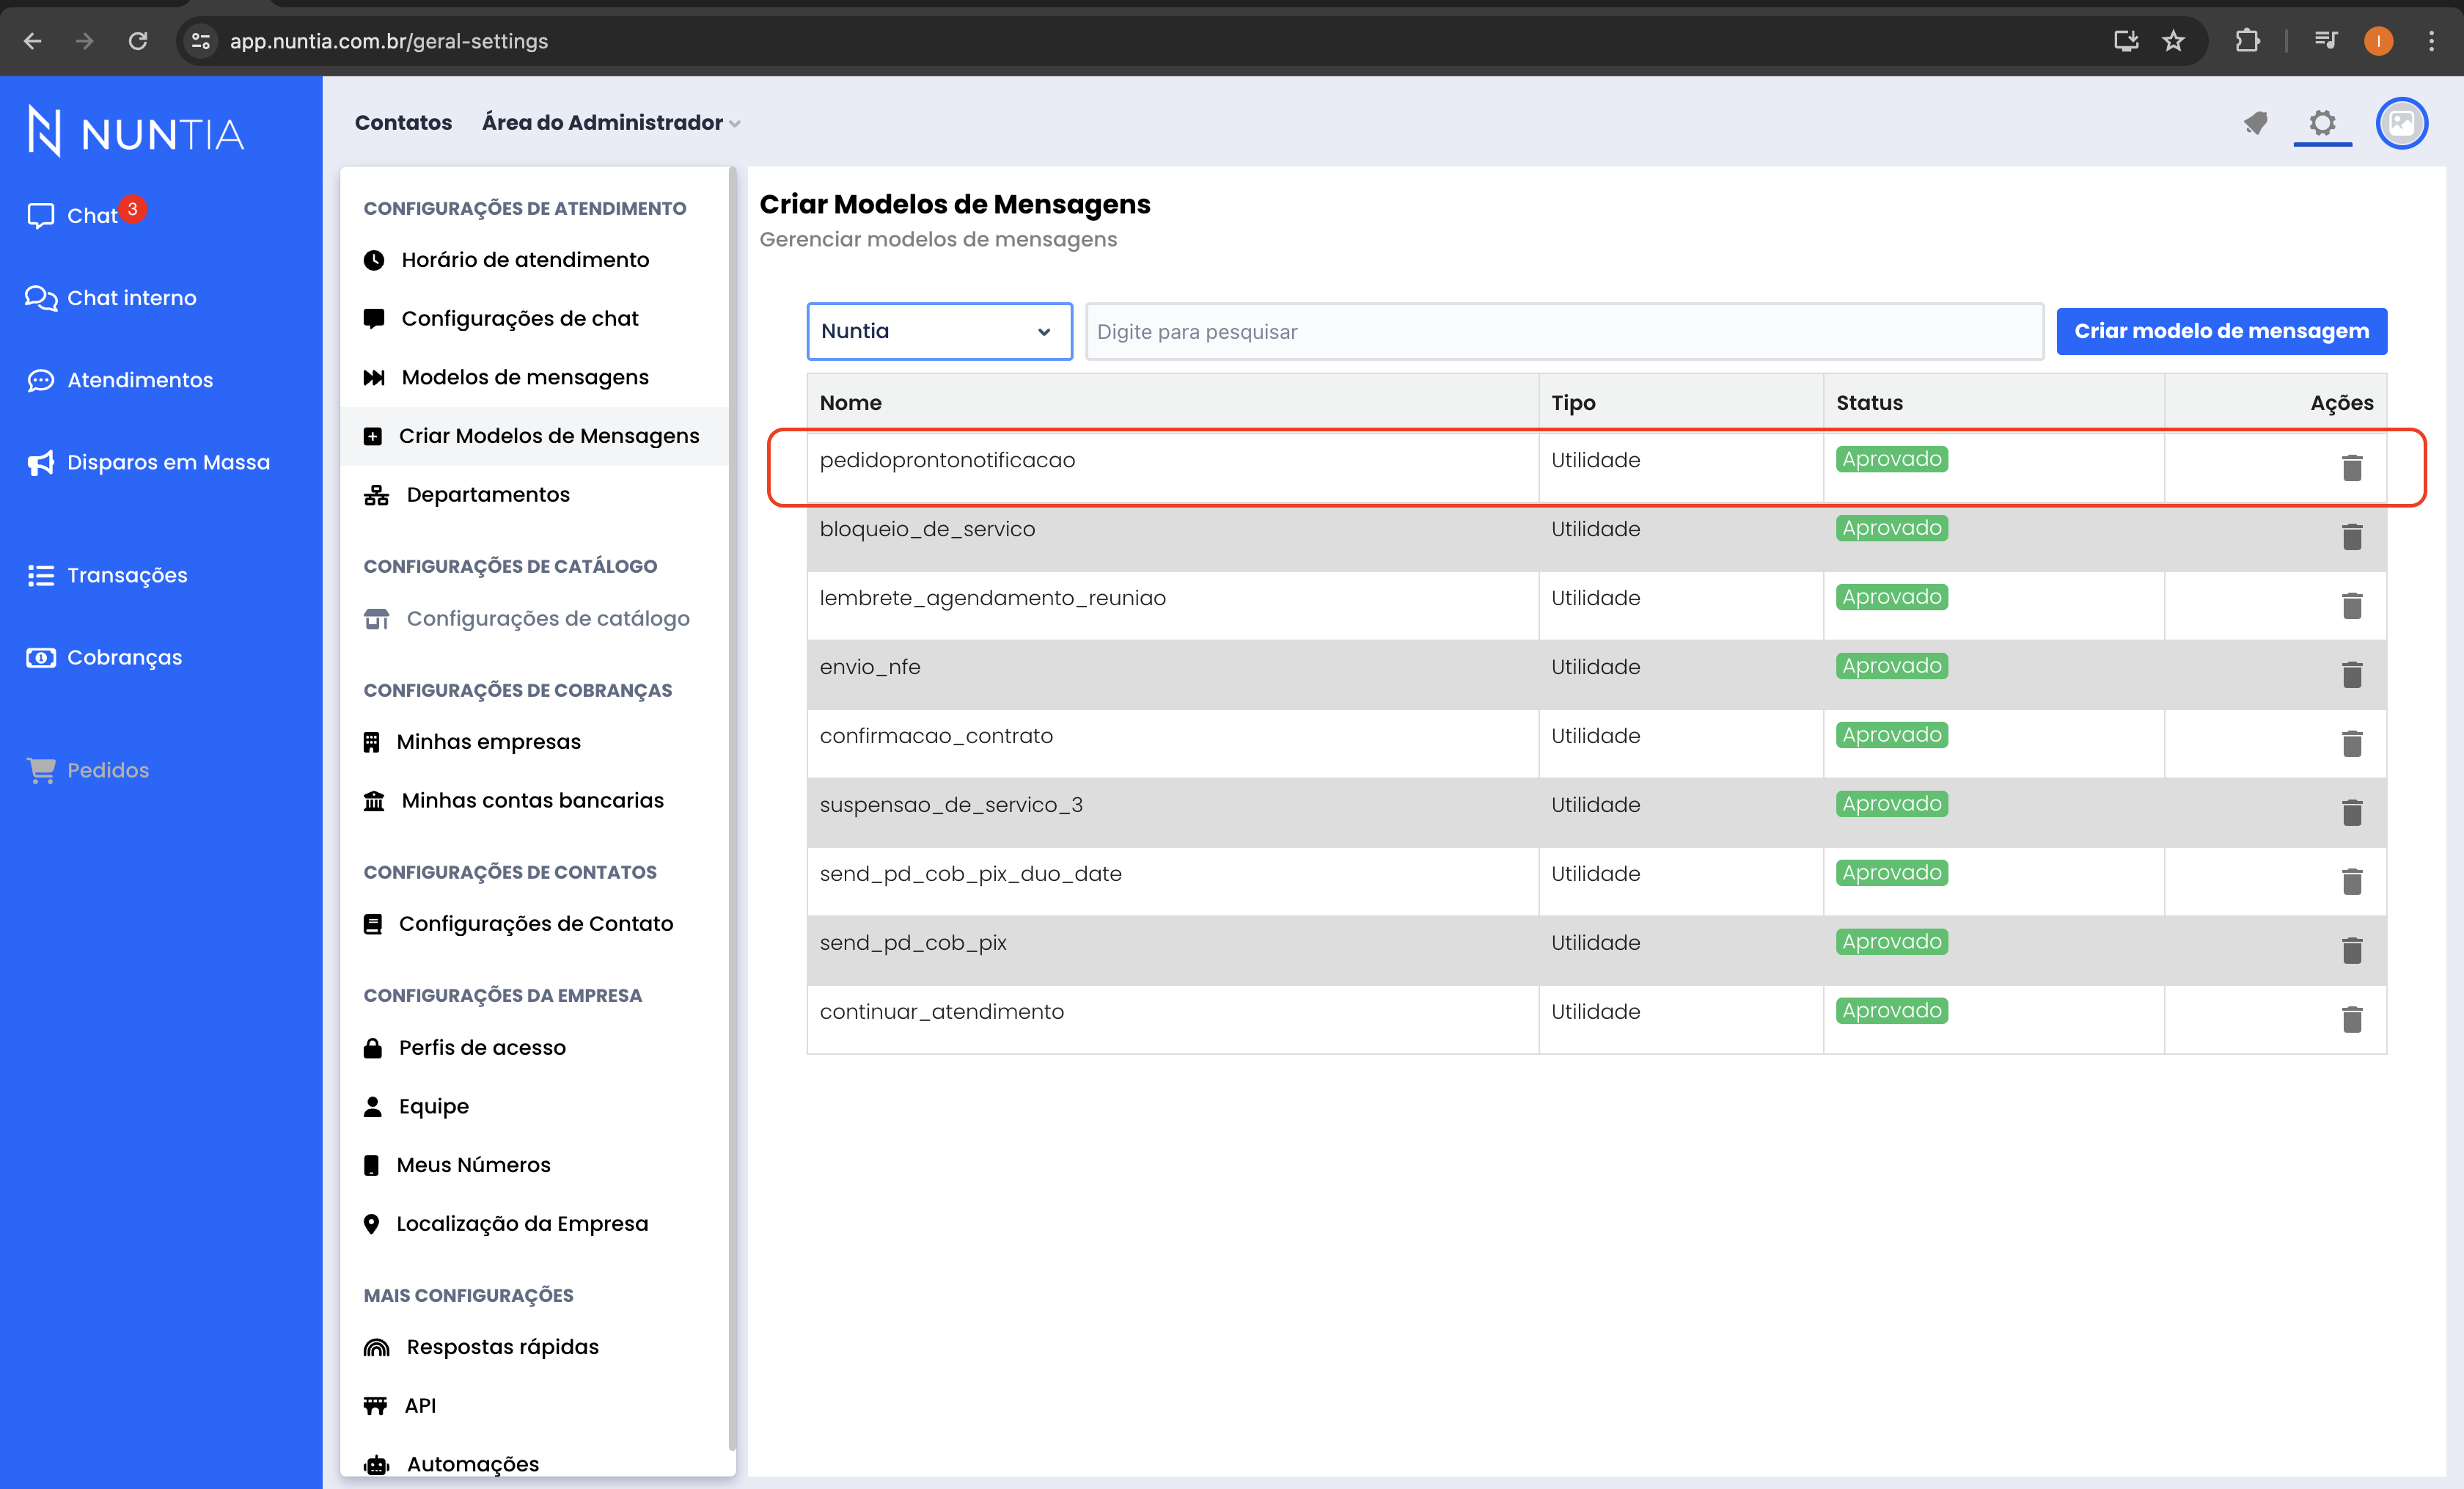The width and height of the screenshot is (2464, 1489).
Task: Click the Nuntia logo
Action: coord(135,132)
